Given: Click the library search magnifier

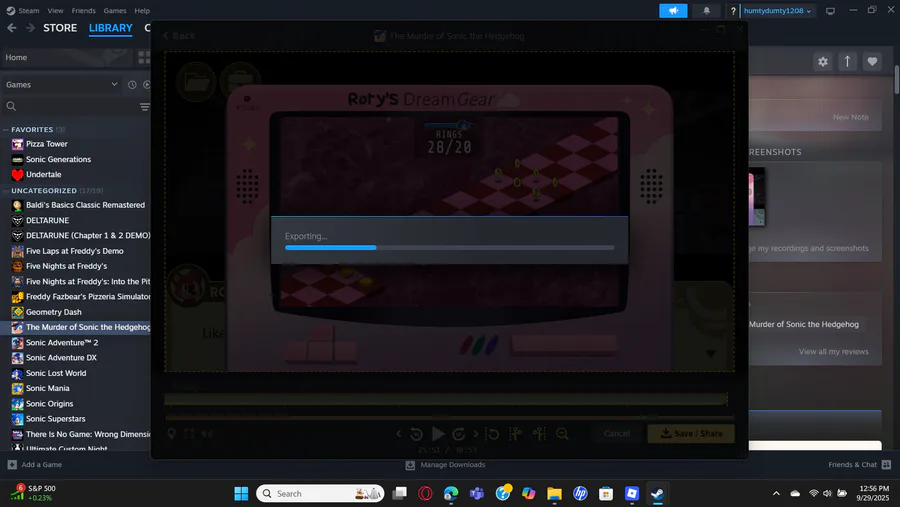Looking at the screenshot, I should pos(11,106).
